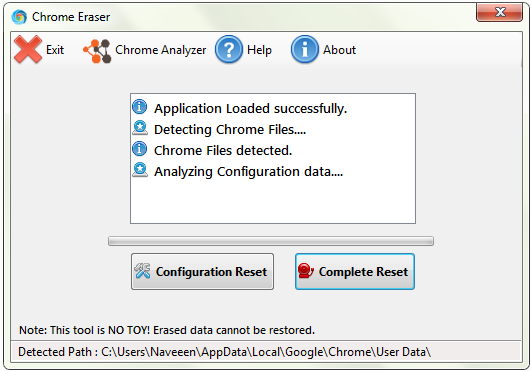Click the Chrome Eraser title bar logo
The height and width of the screenshot is (371, 531).
[x=19, y=17]
